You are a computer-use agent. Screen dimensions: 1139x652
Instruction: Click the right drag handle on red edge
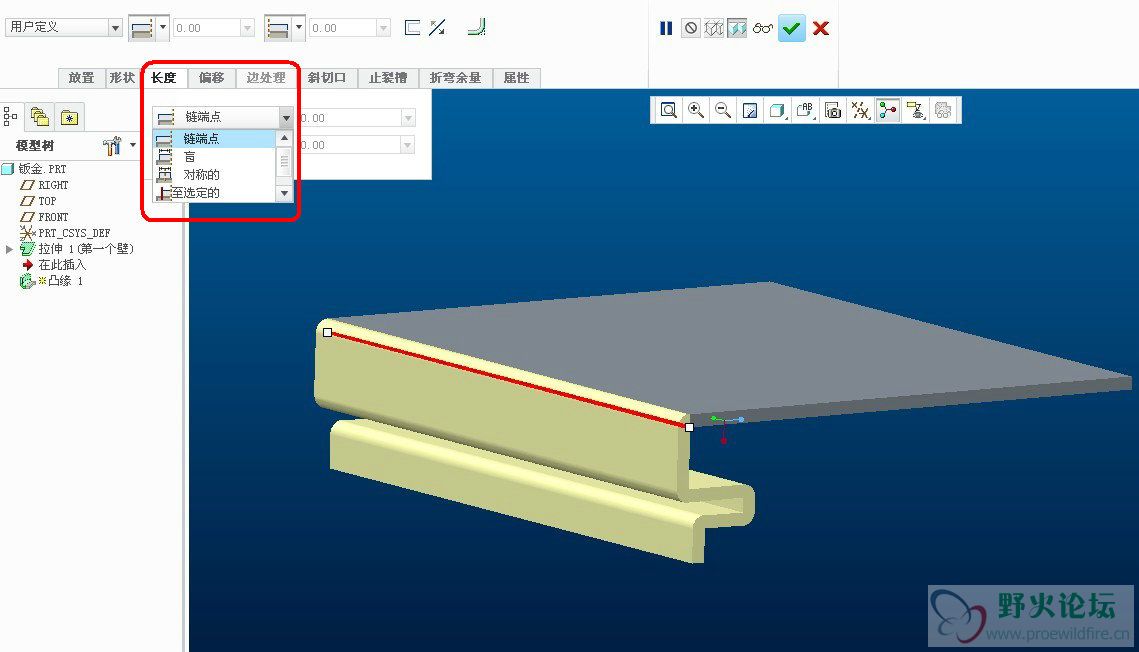(x=689, y=428)
